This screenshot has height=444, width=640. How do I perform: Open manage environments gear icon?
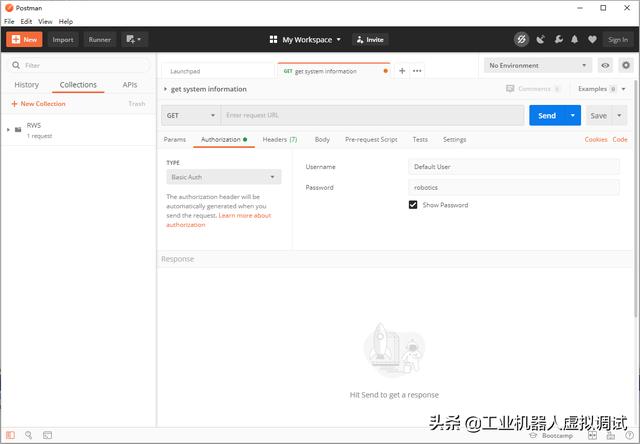click(626, 65)
